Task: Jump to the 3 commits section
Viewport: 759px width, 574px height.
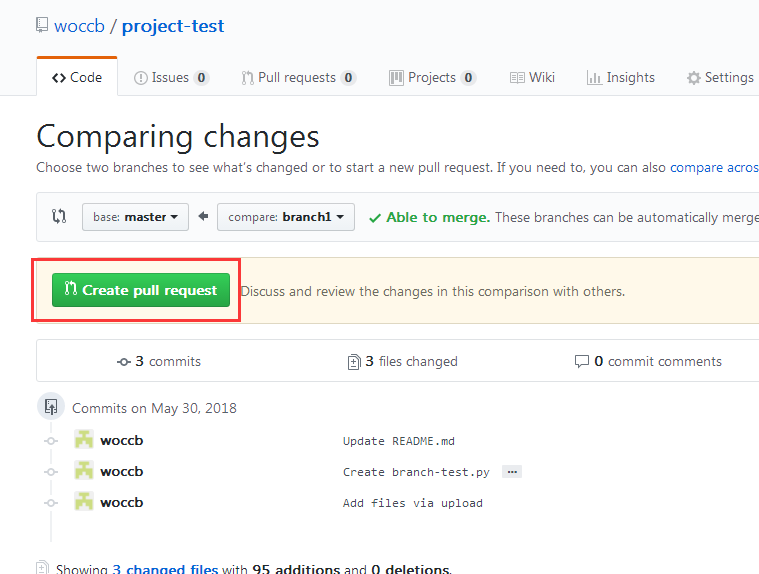Action: point(159,362)
